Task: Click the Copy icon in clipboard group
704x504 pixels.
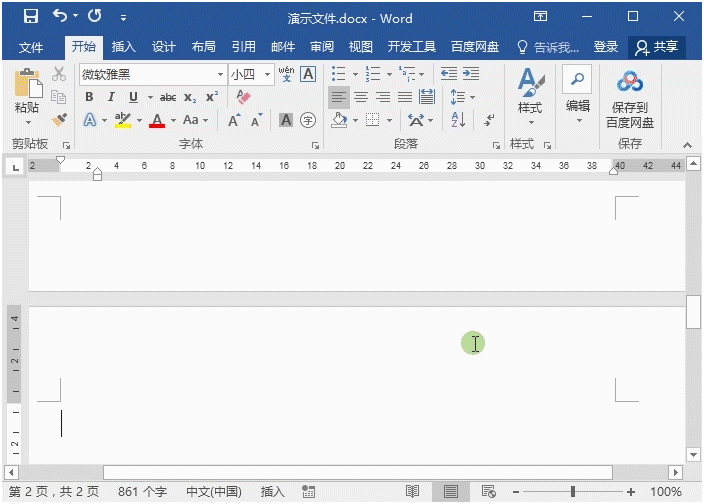Action: click(59, 96)
